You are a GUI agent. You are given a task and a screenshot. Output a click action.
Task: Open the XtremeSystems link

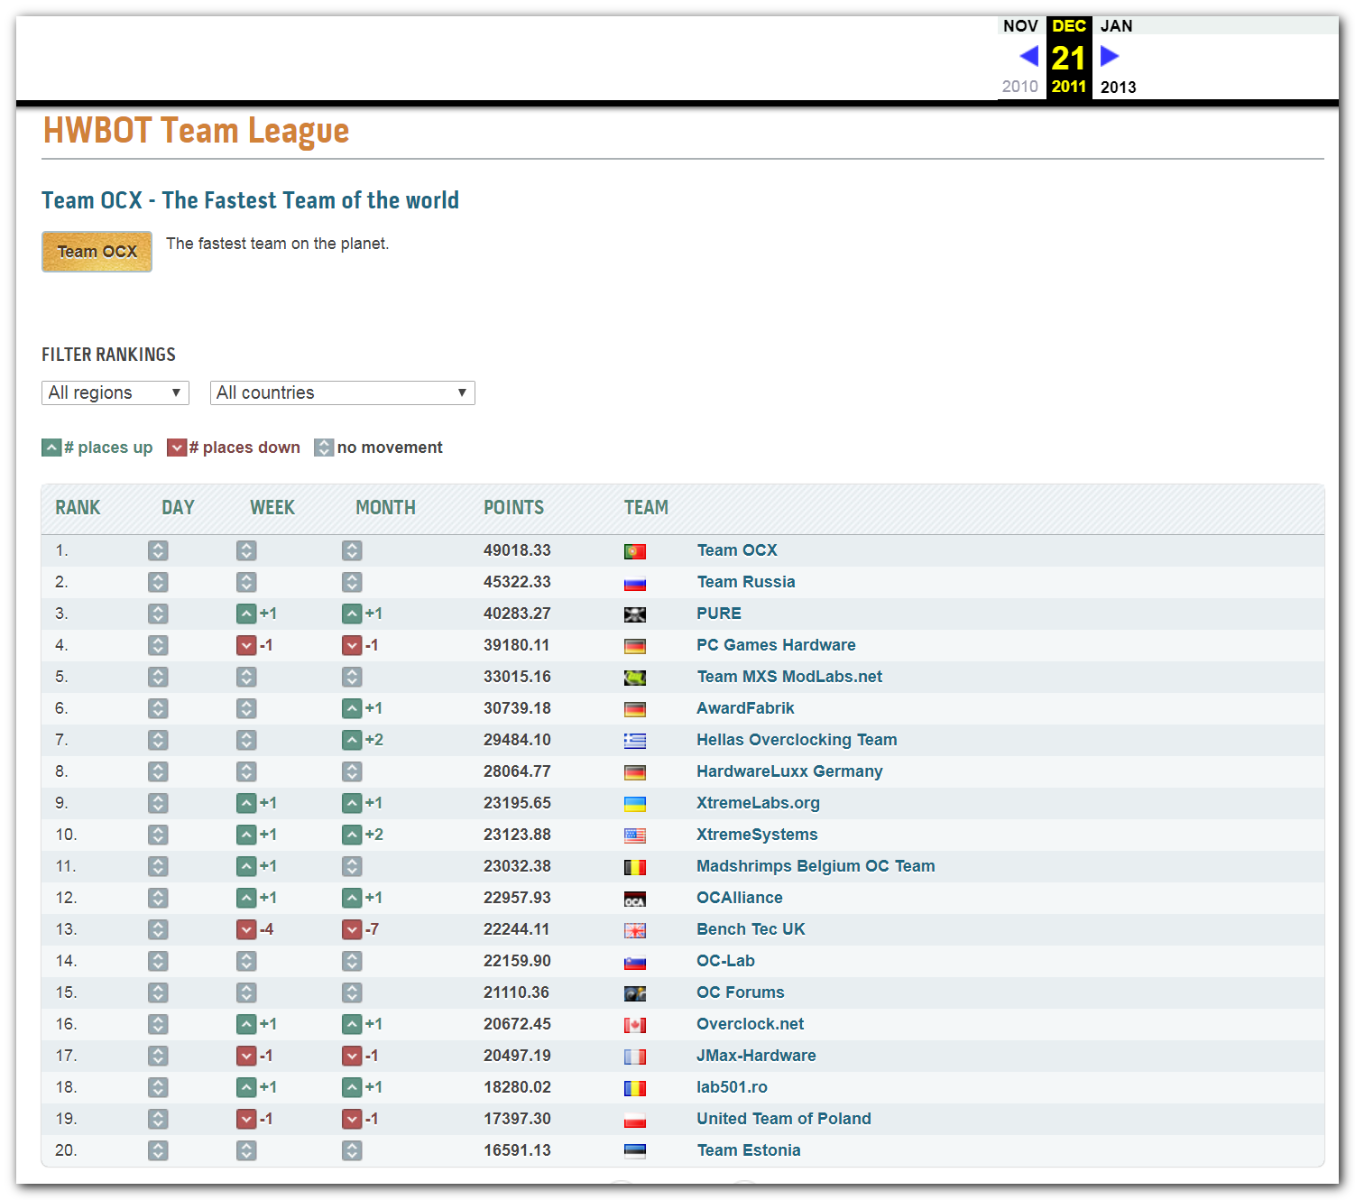click(x=757, y=835)
